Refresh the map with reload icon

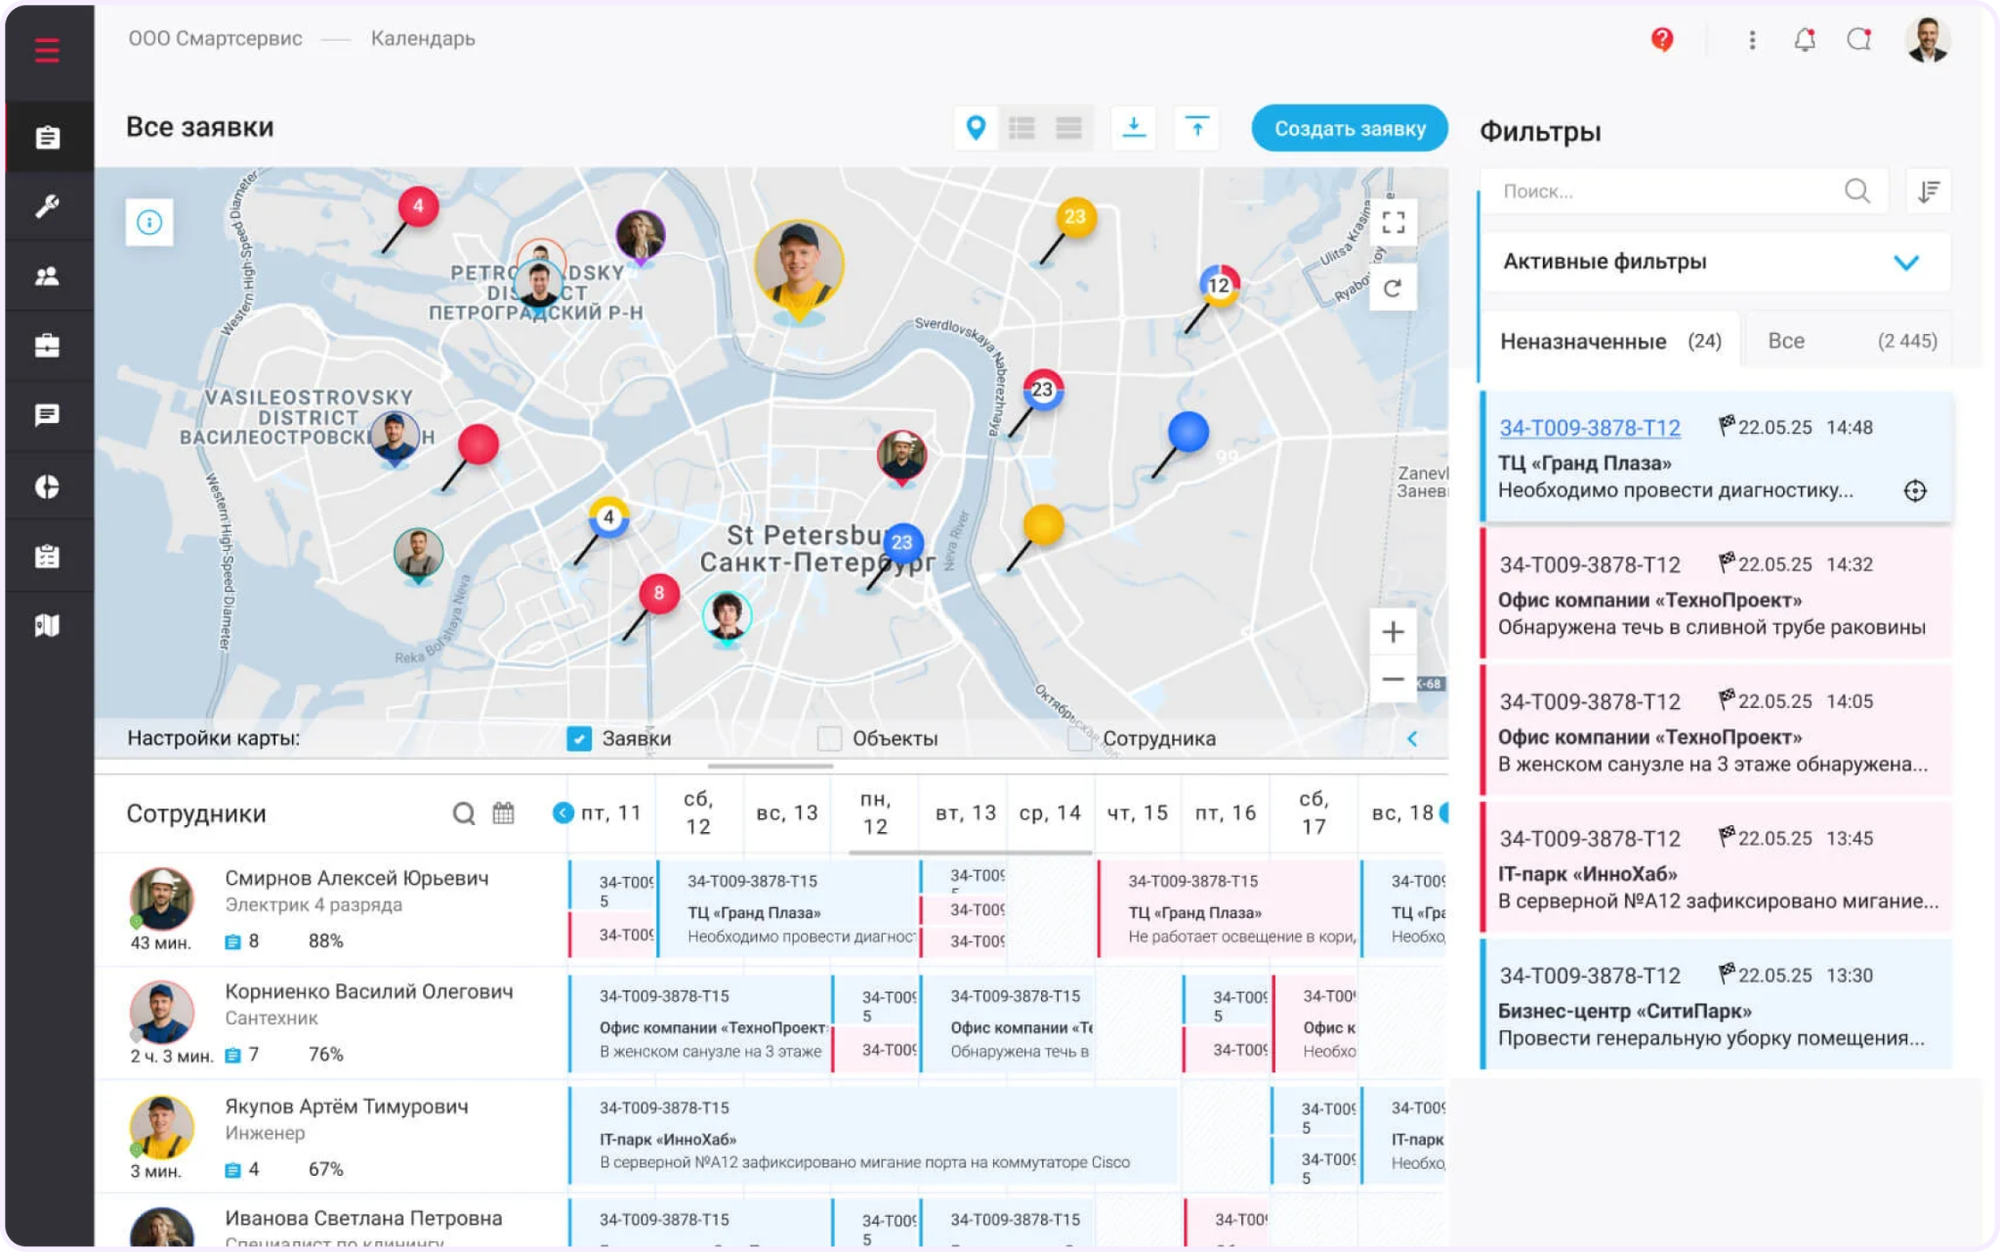1393,289
